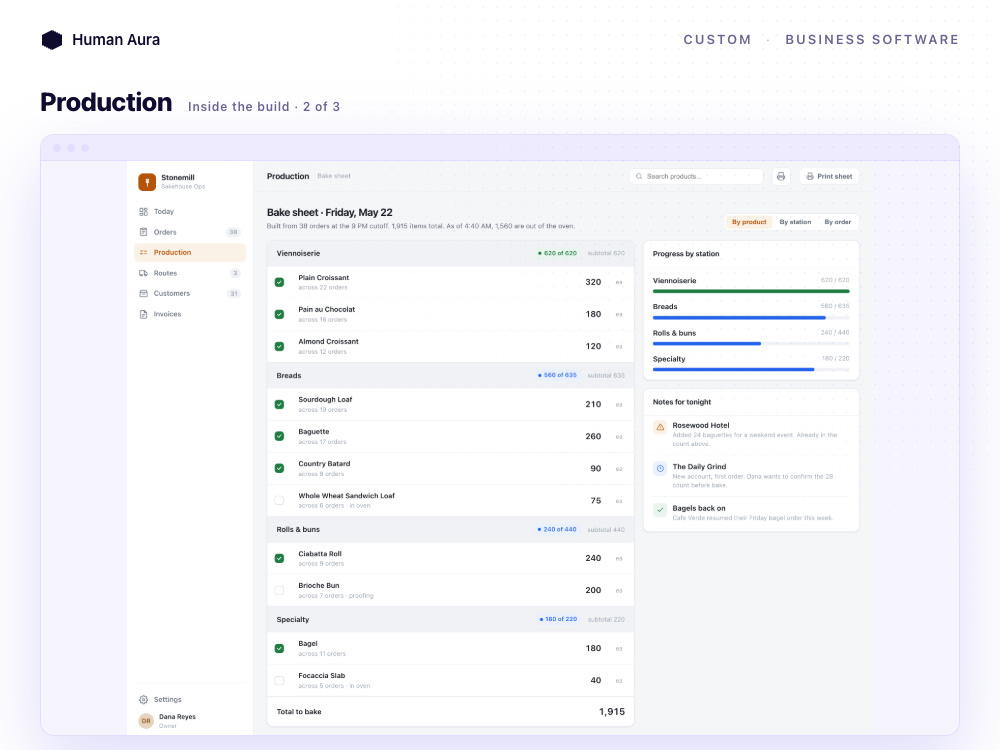Collapse the Breads section header
Screen dimensions: 1000x750
click(450, 376)
